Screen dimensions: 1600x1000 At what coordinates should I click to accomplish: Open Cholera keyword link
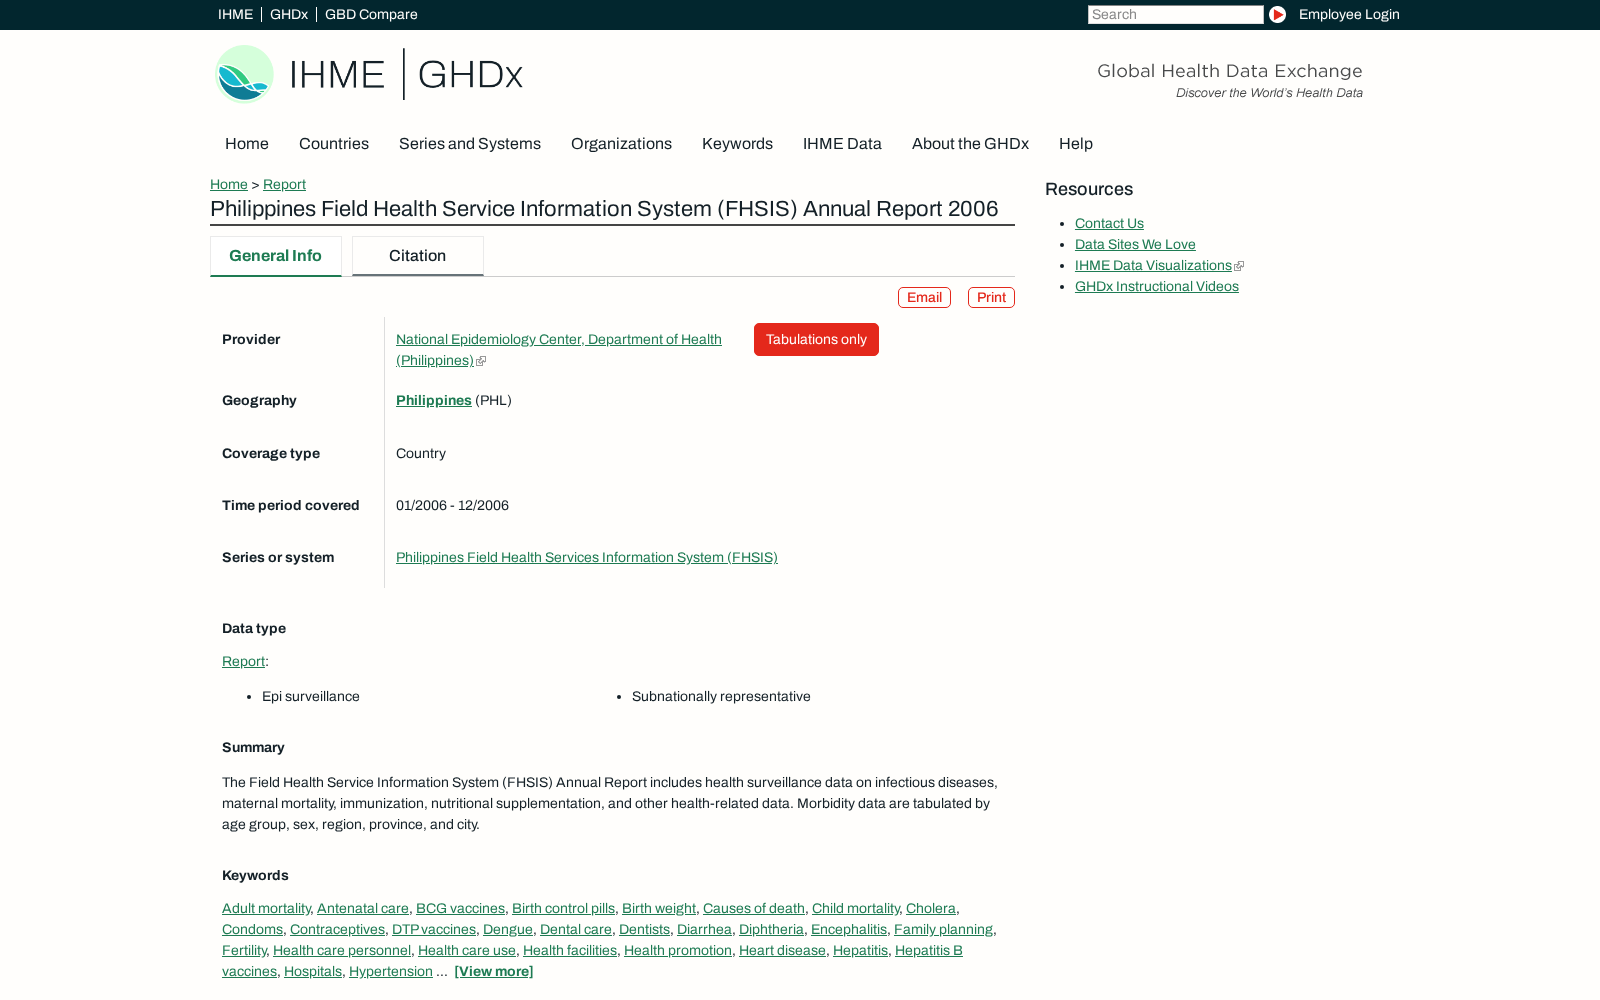(x=931, y=908)
